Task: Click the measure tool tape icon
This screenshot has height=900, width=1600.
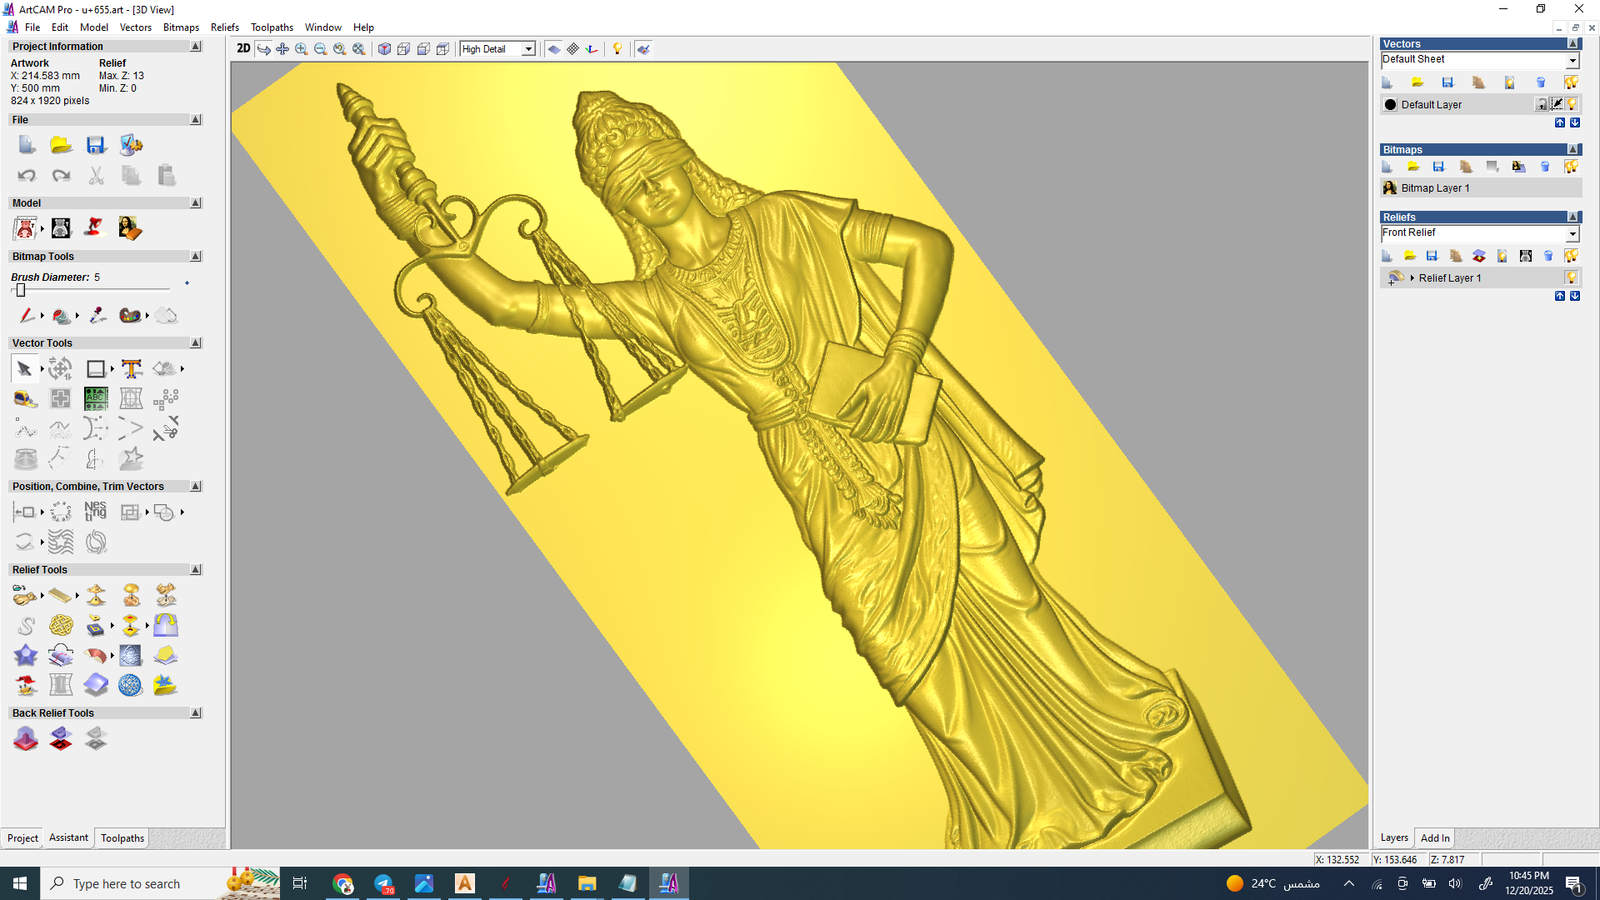Action: 25,400
